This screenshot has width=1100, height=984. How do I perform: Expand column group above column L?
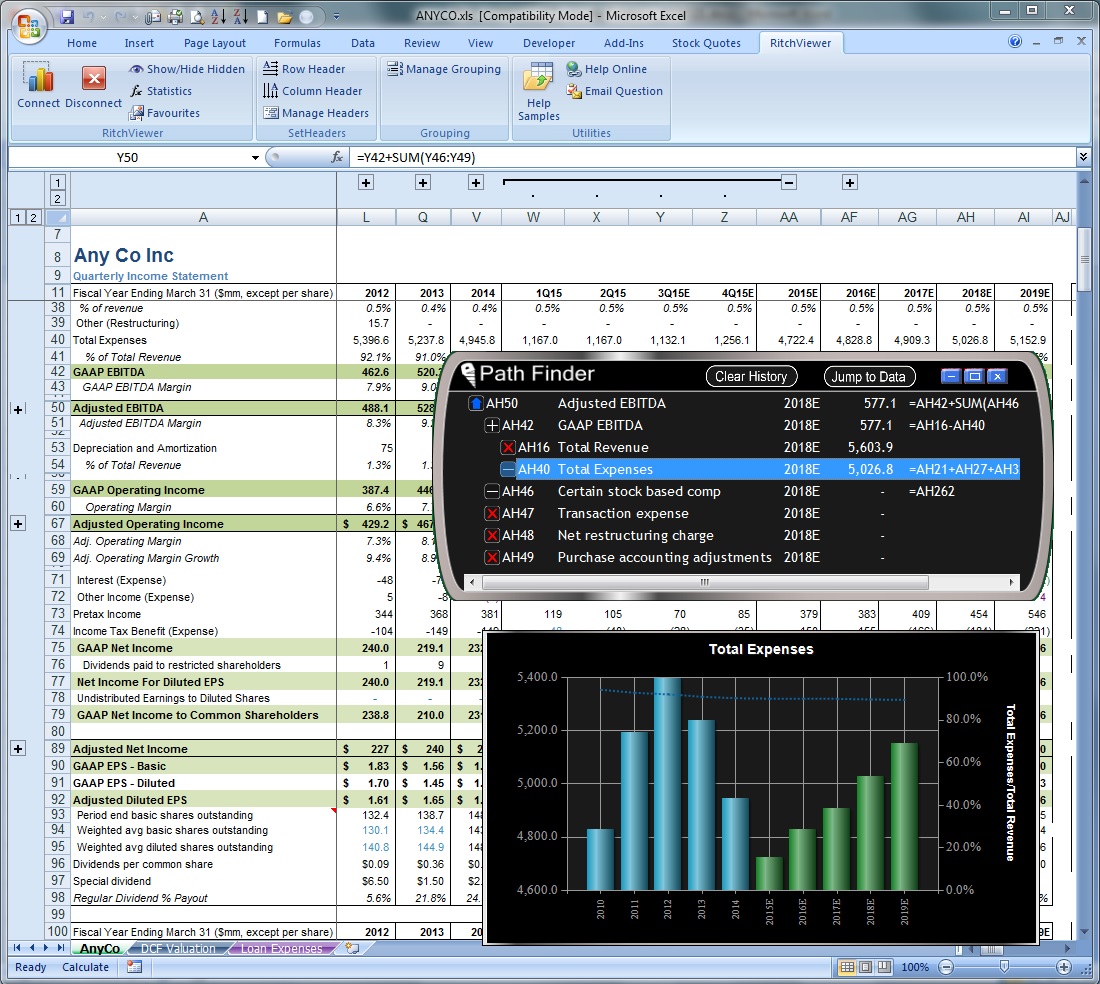tap(365, 182)
